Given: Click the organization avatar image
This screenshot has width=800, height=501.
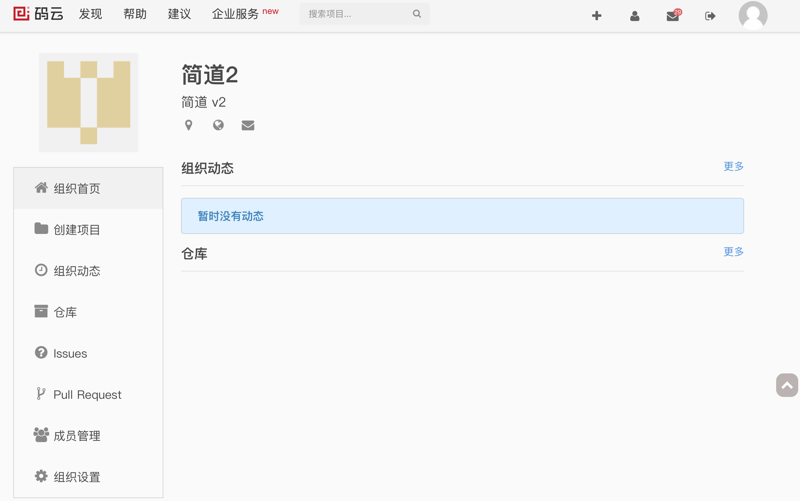Looking at the screenshot, I should tap(89, 103).
